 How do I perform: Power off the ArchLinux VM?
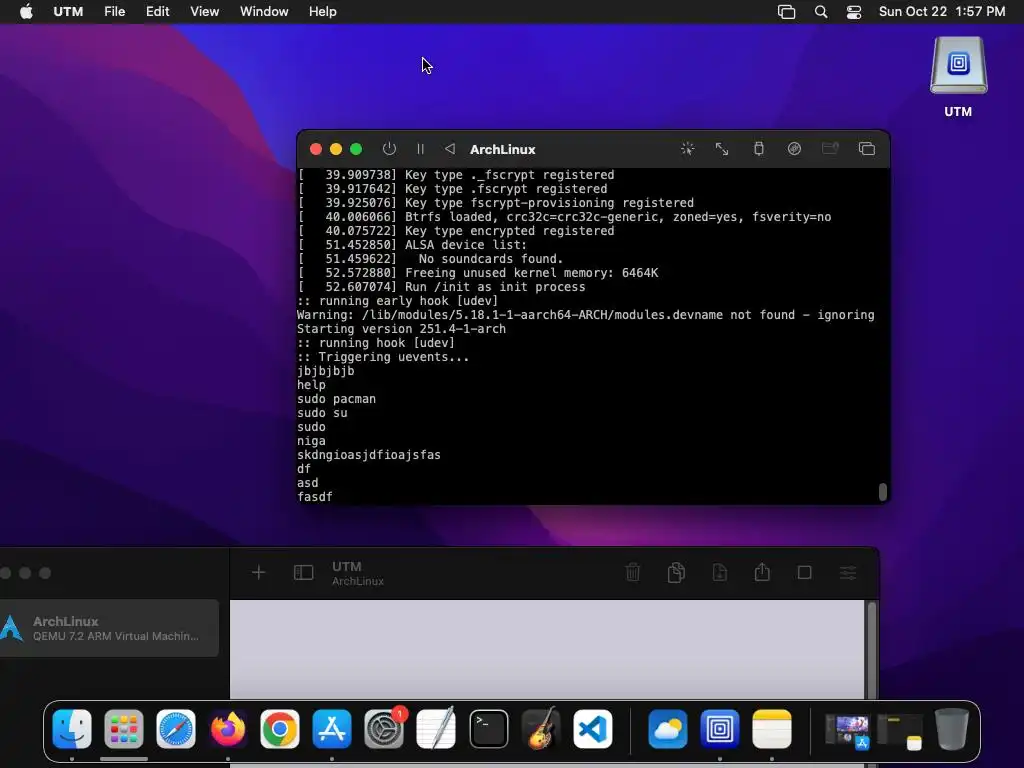pyautogui.click(x=389, y=149)
